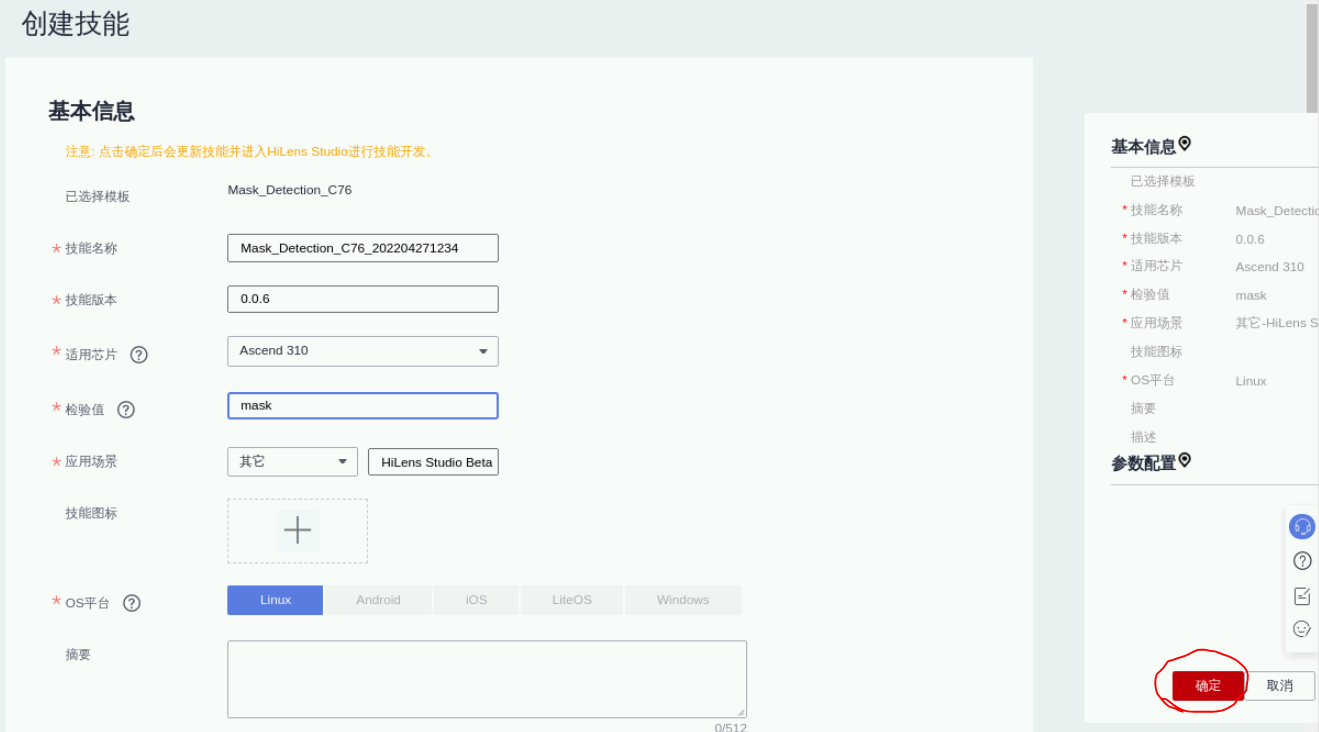Screen dimensions: 1319x732
Task: Open the Ascend 310 chip dropdown
Action: point(362,351)
